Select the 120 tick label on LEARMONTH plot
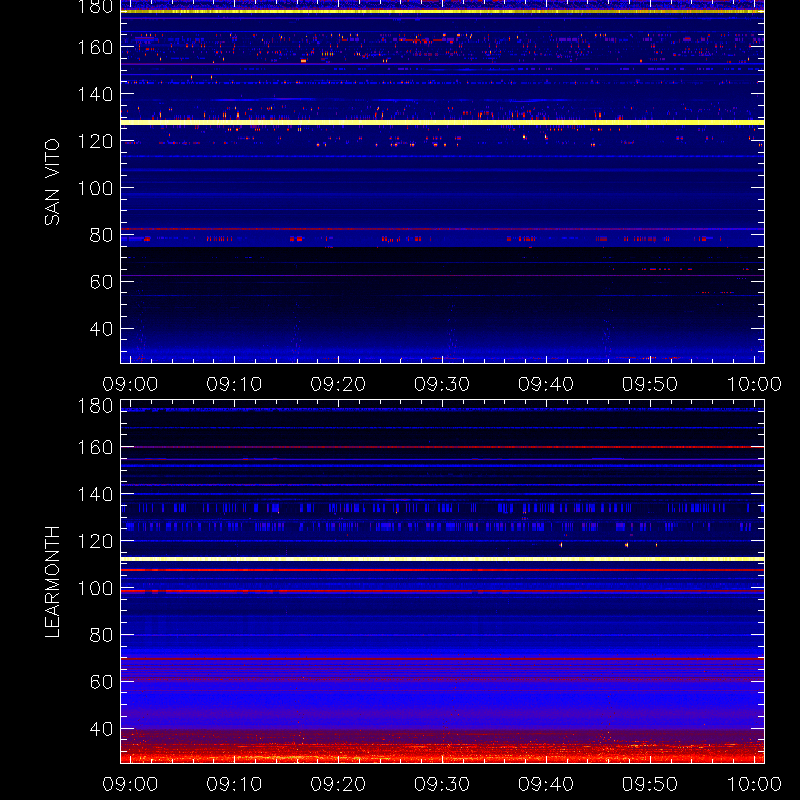800x800 pixels. 95,541
